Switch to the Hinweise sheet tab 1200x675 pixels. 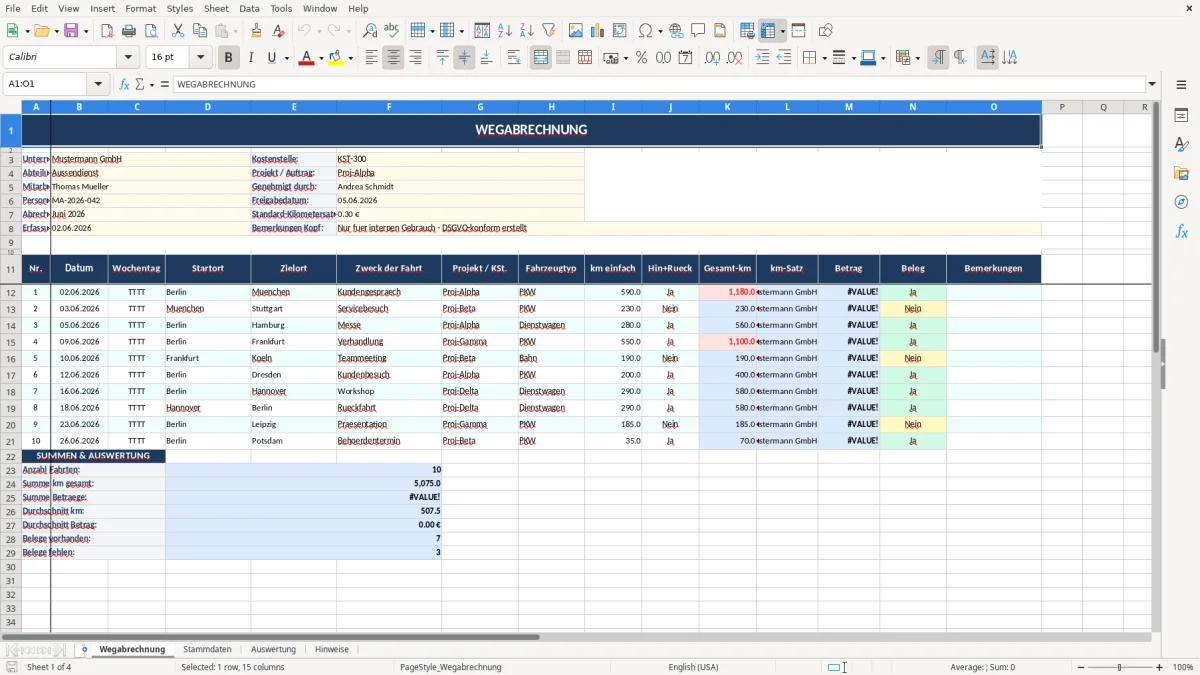pyautogui.click(x=332, y=650)
